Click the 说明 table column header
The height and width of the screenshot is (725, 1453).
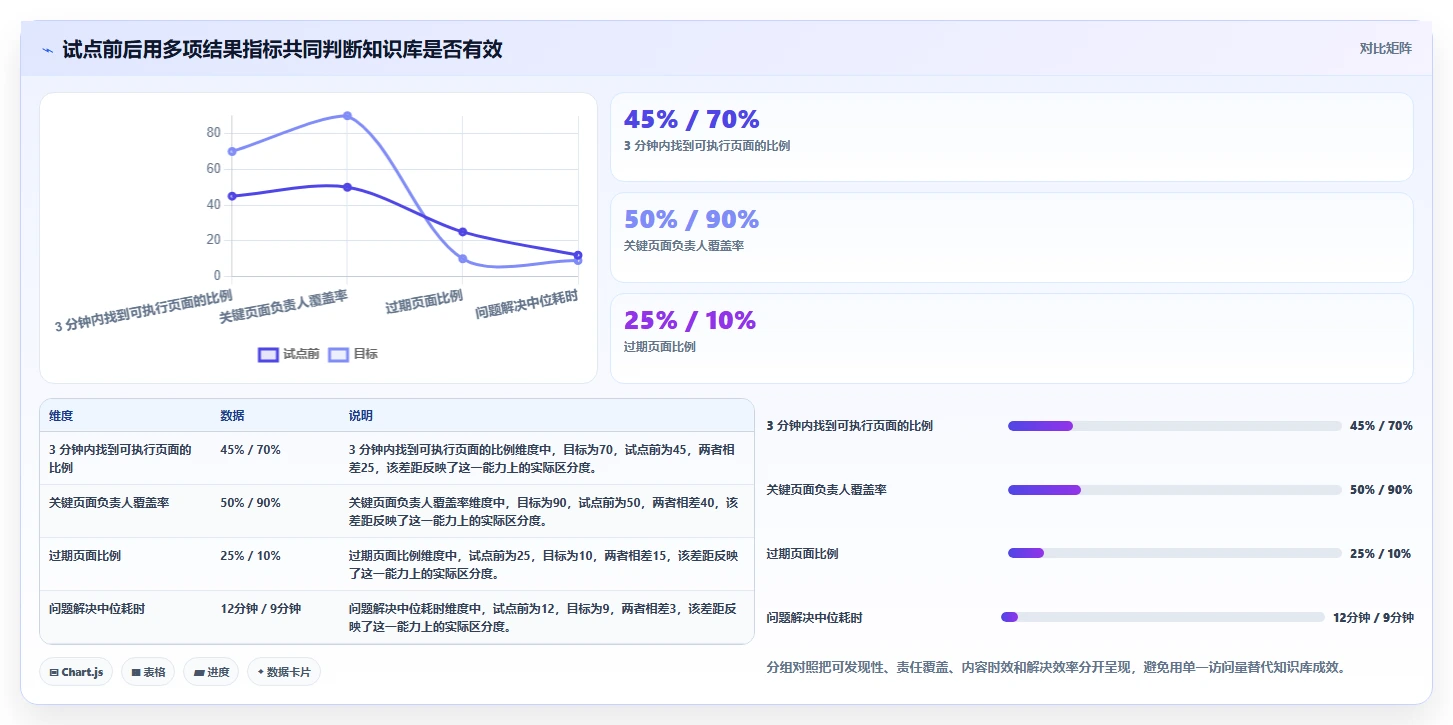click(x=361, y=416)
